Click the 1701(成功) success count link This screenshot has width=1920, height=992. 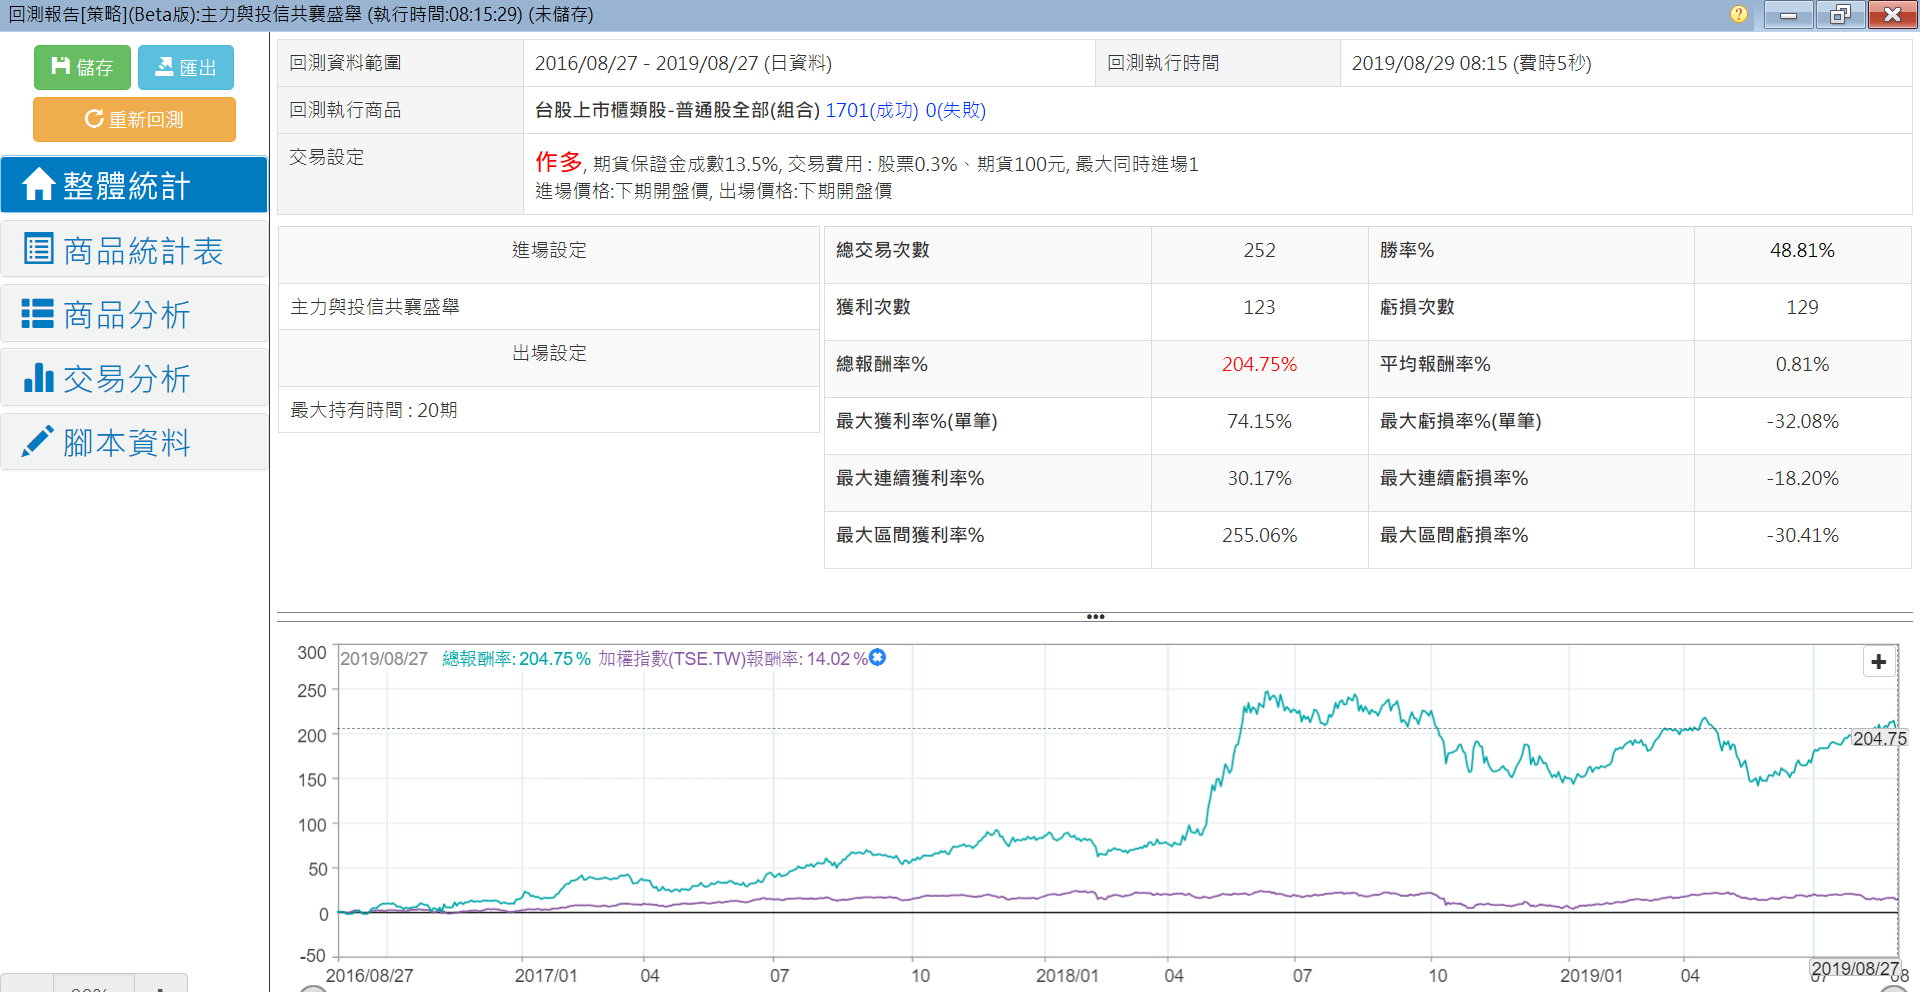pos(871,110)
